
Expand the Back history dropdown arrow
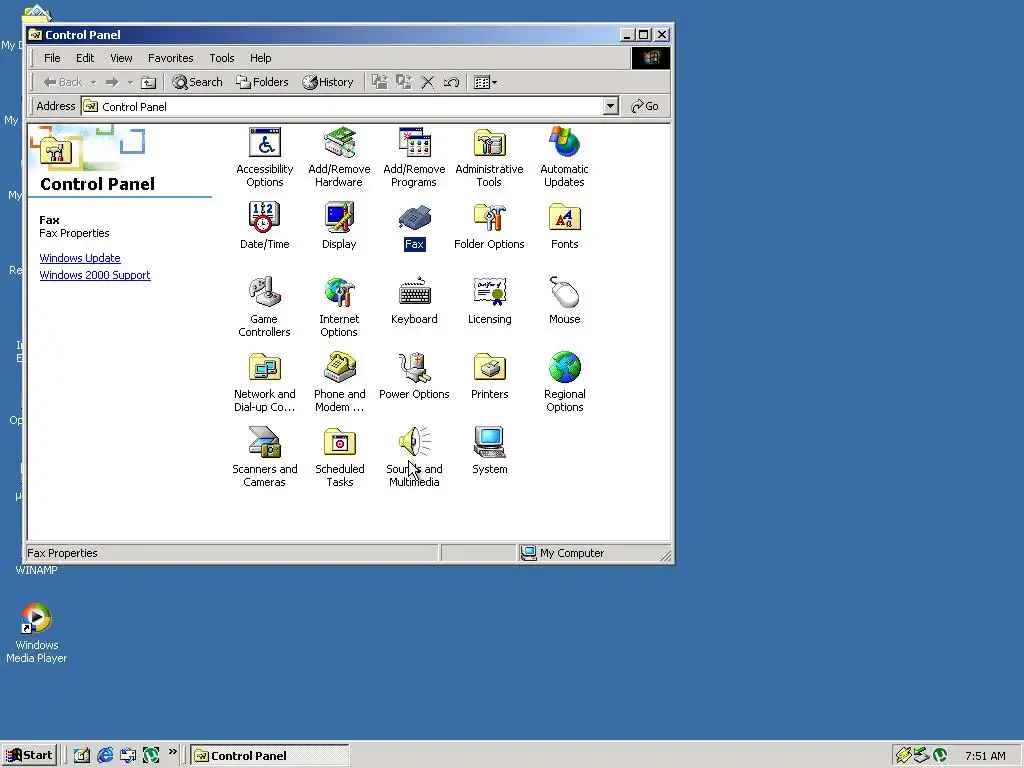93,82
